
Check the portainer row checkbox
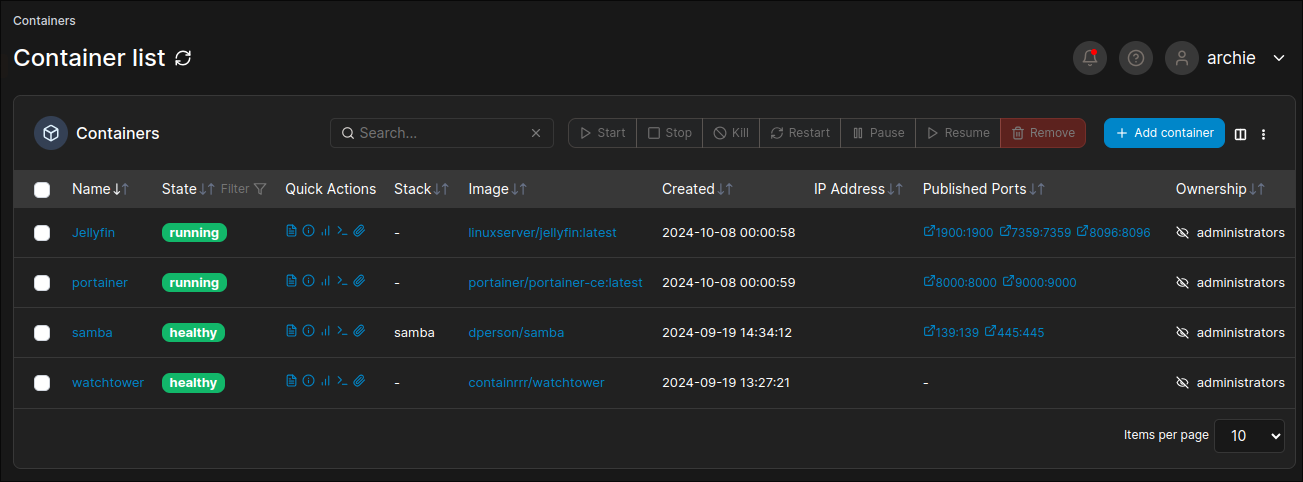(42, 283)
